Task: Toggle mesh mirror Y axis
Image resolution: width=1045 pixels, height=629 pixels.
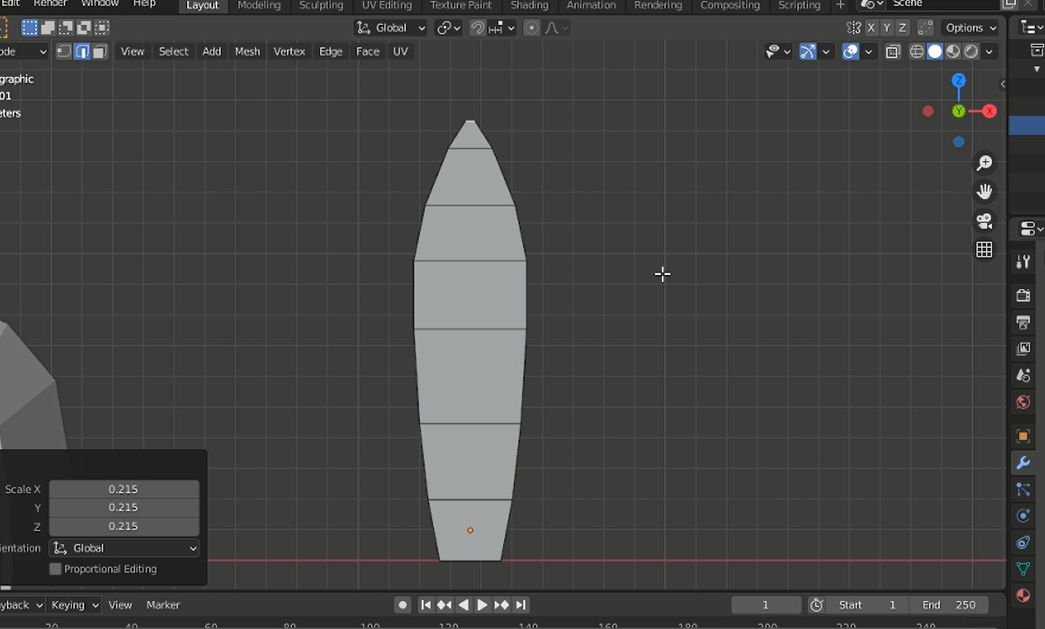Action: tap(886, 27)
